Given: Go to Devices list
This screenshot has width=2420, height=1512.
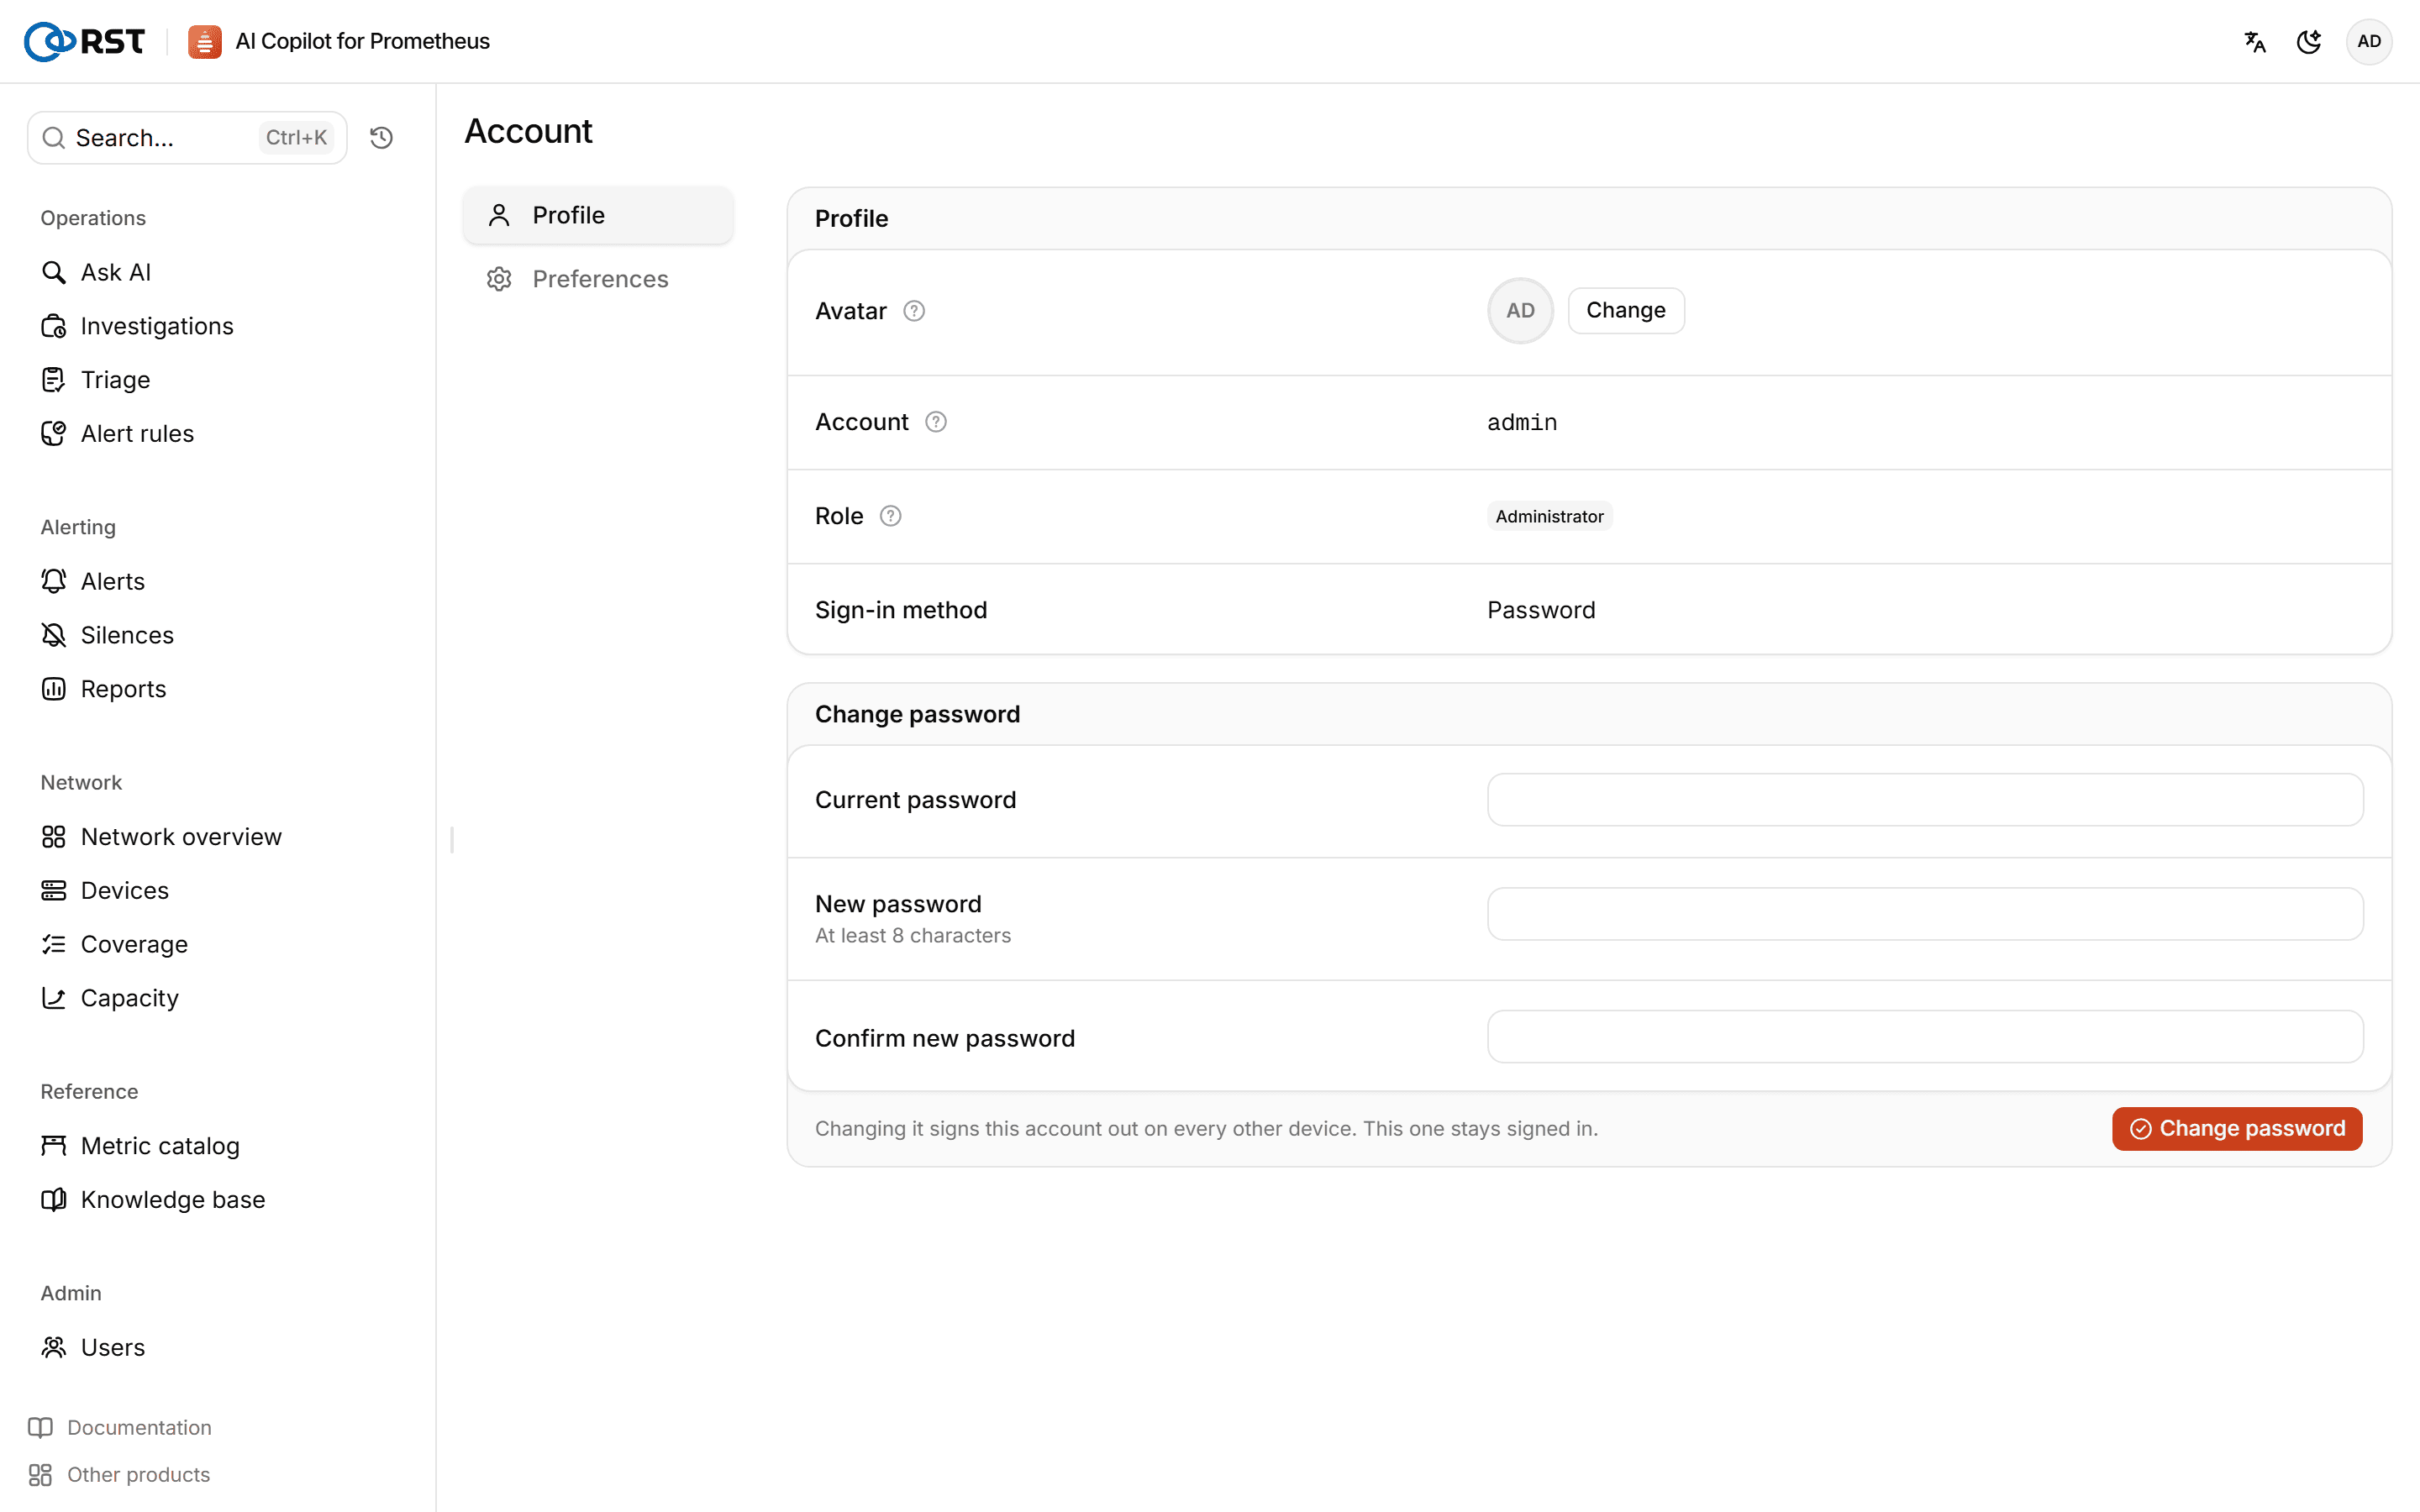Looking at the screenshot, I should coord(125,890).
